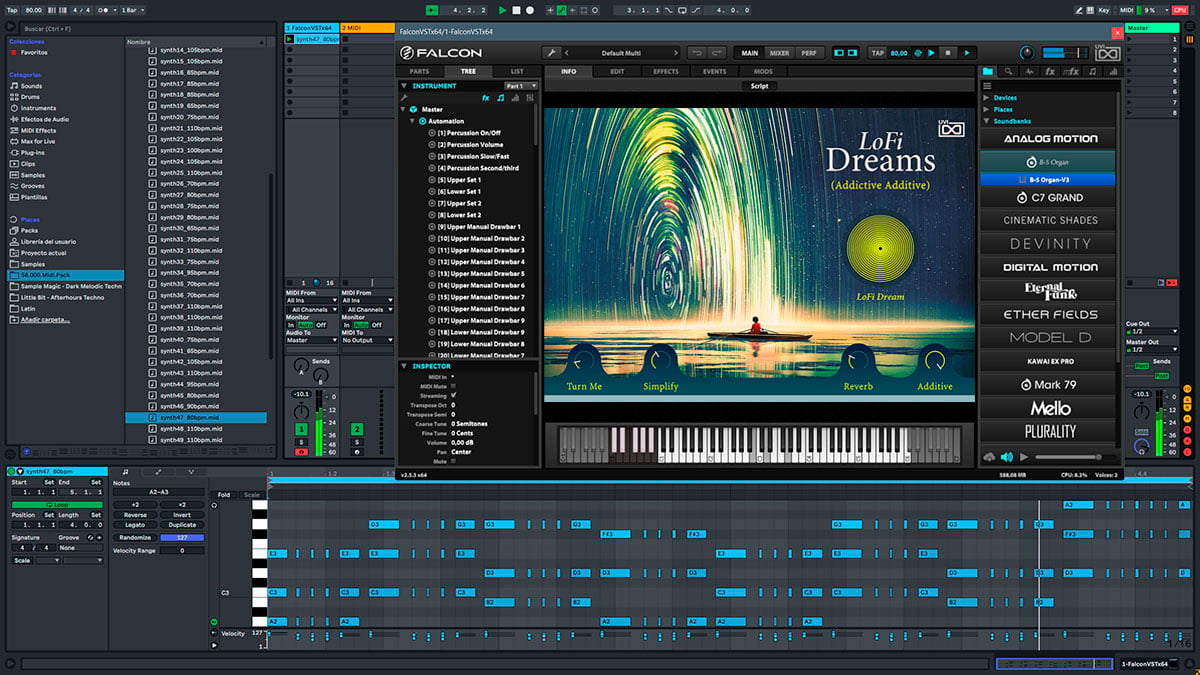
Task: Switch to the PARTS tab
Action: pyautogui.click(x=420, y=72)
